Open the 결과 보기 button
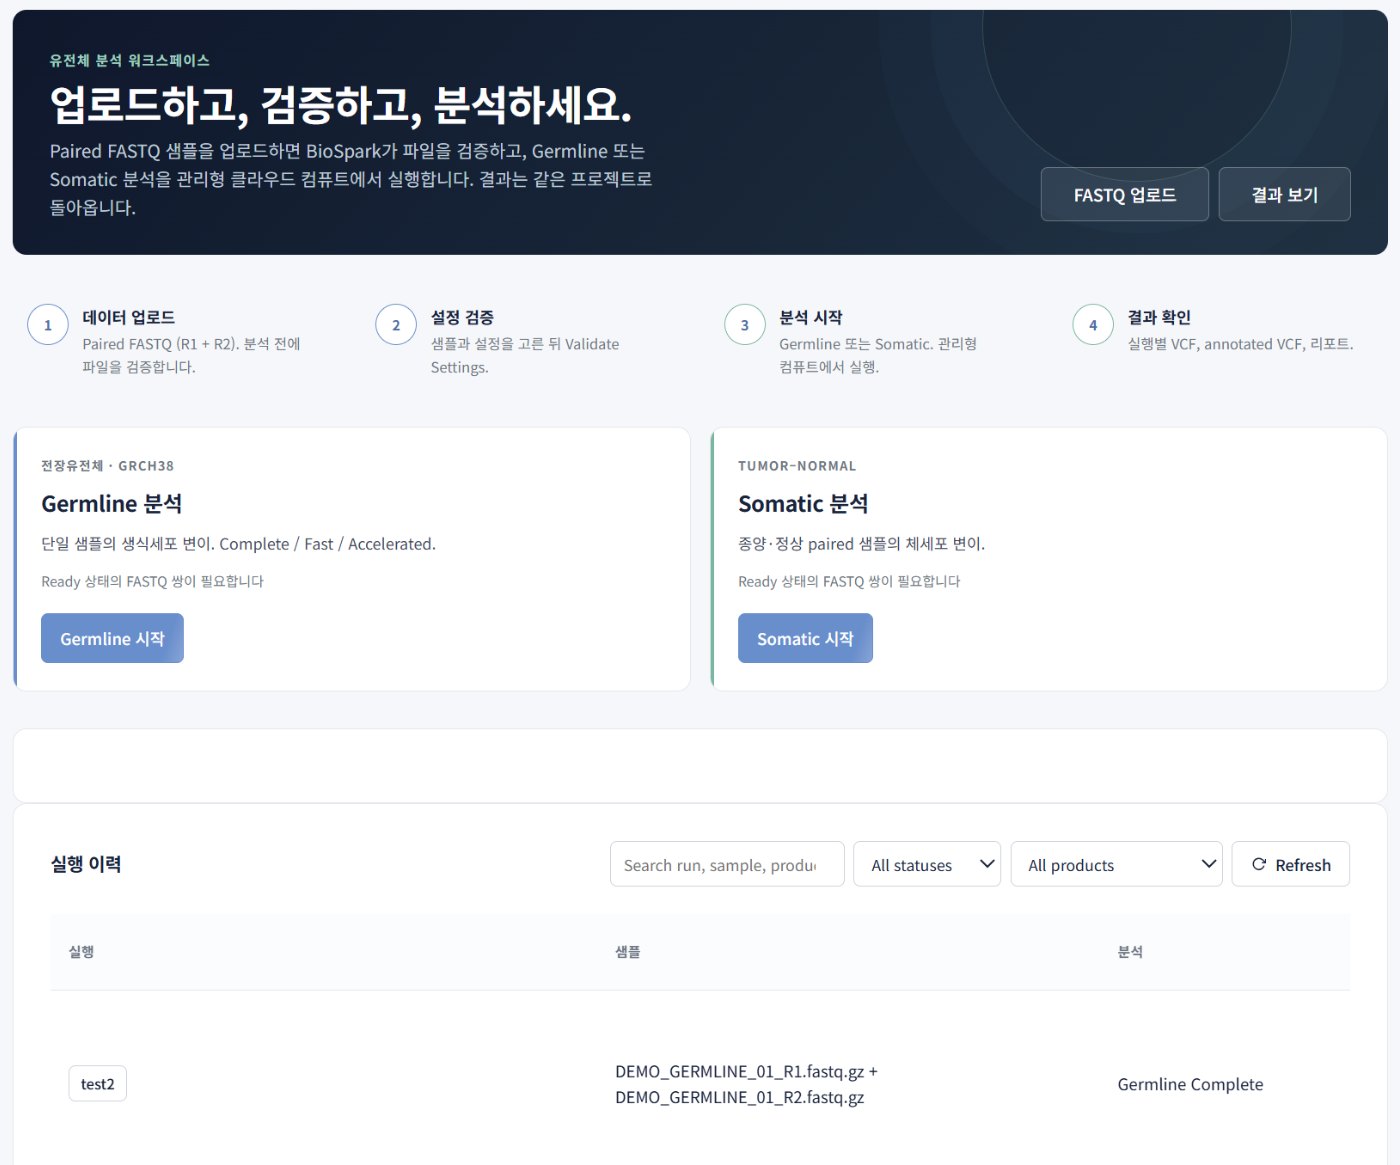Image resolution: width=1400 pixels, height=1165 pixels. (x=1284, y=194)
